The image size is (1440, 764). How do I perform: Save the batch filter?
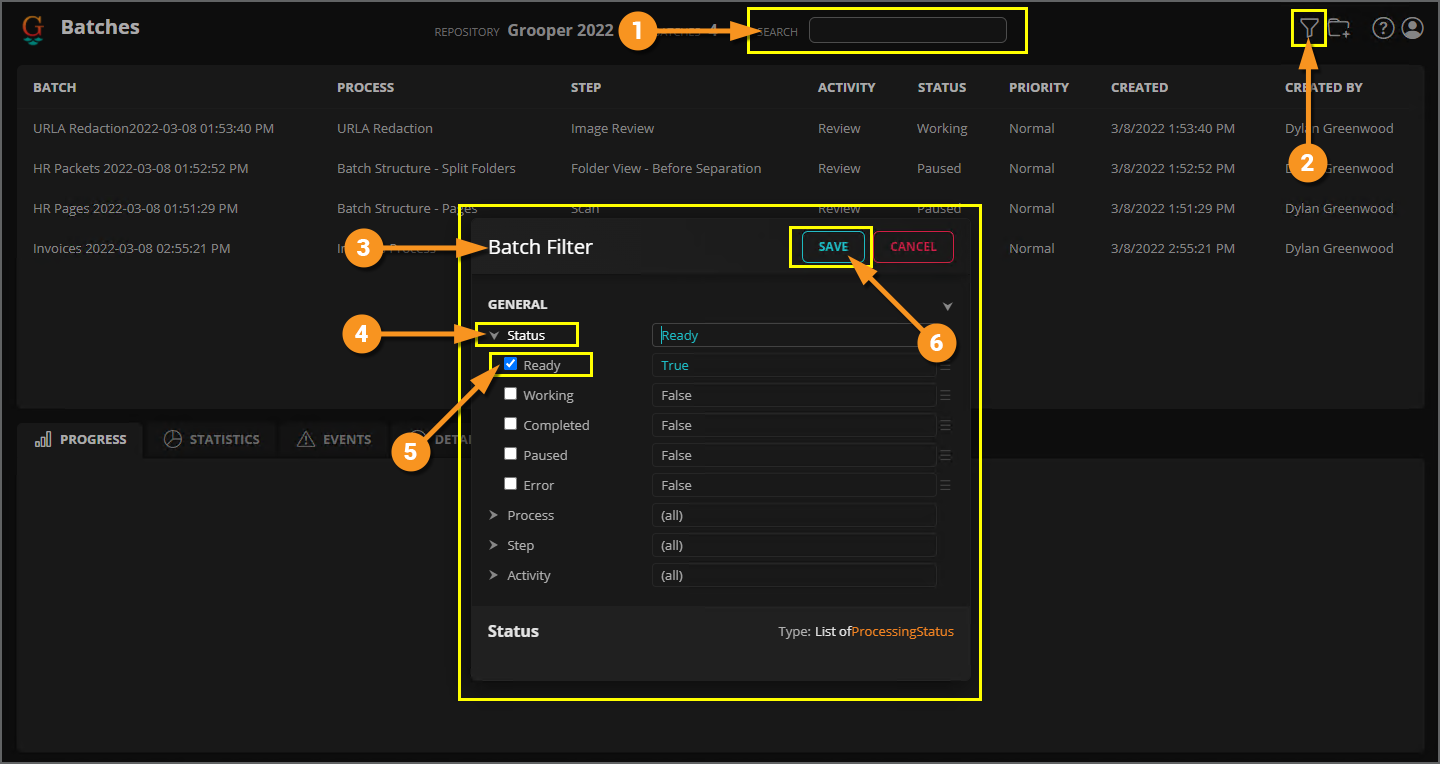click(833, 246)
